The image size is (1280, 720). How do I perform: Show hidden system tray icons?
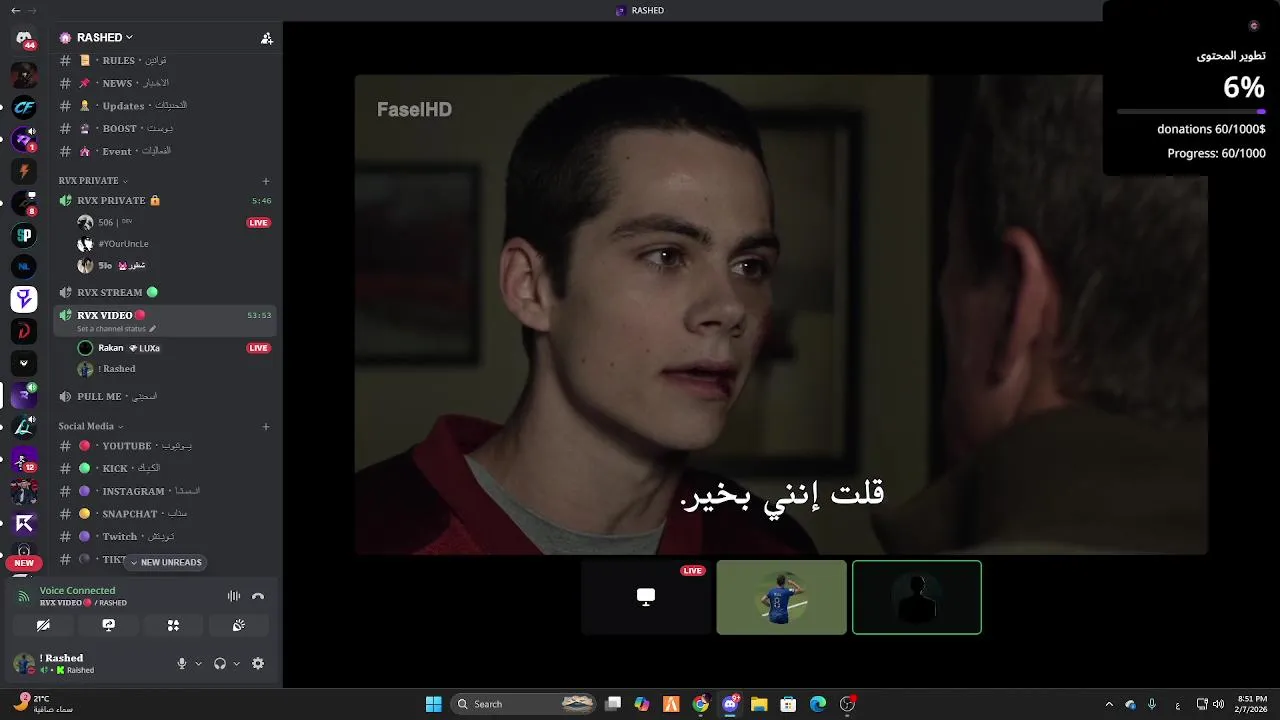pos(1108,704)
